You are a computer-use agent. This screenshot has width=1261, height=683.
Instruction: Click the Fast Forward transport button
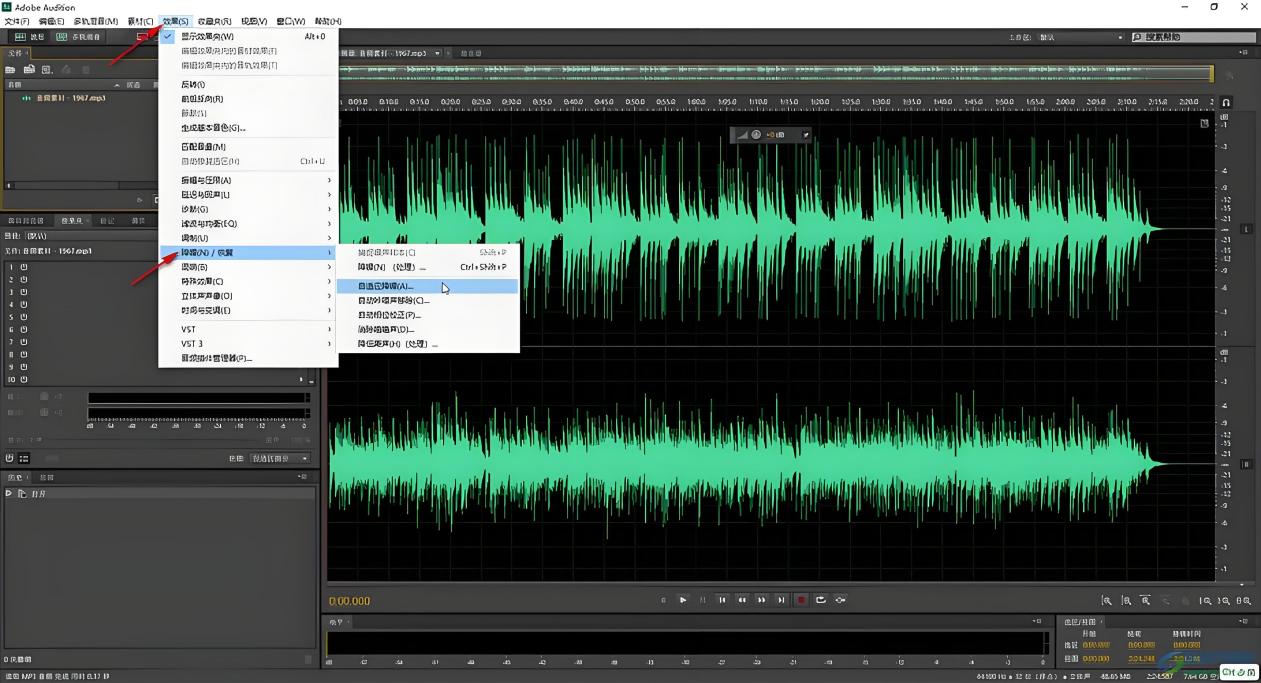pyautogui.click(x=762, y=600)
